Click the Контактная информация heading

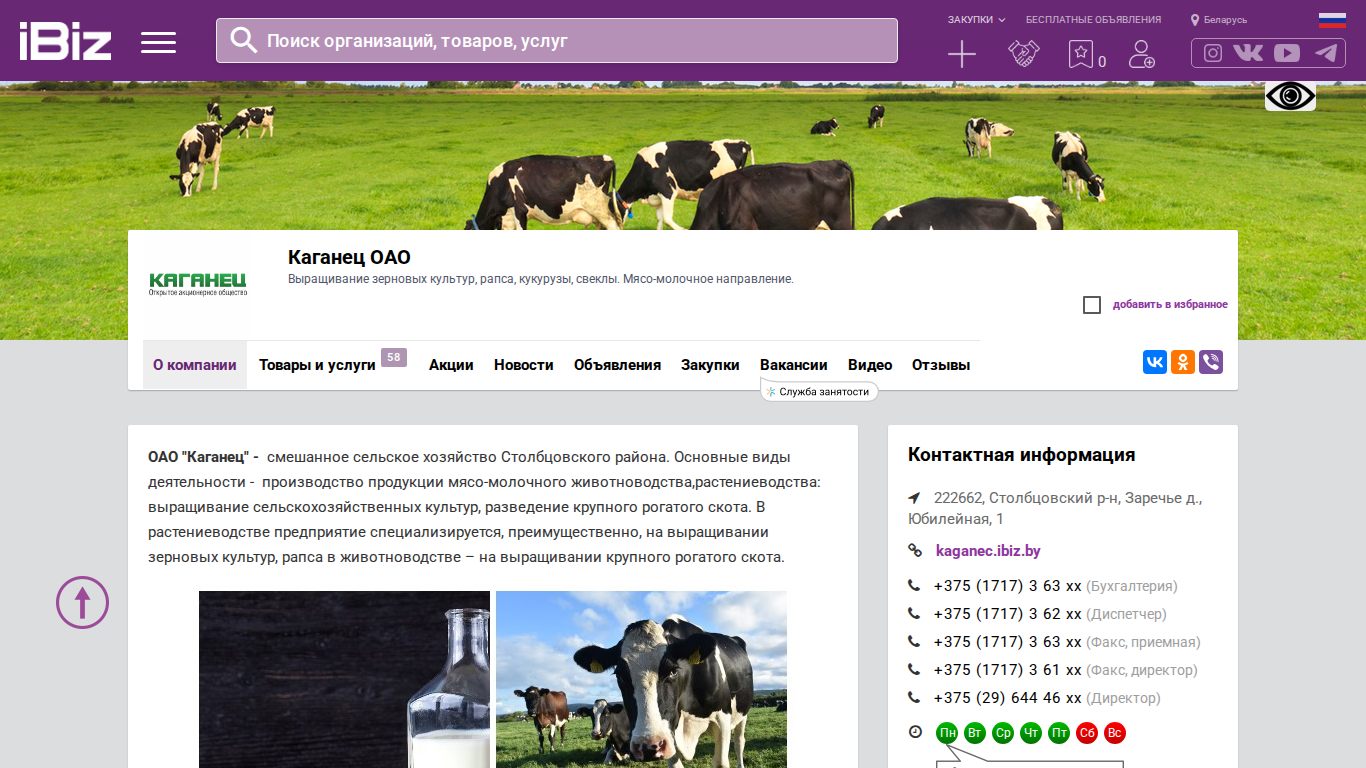tap(1021, 455)
